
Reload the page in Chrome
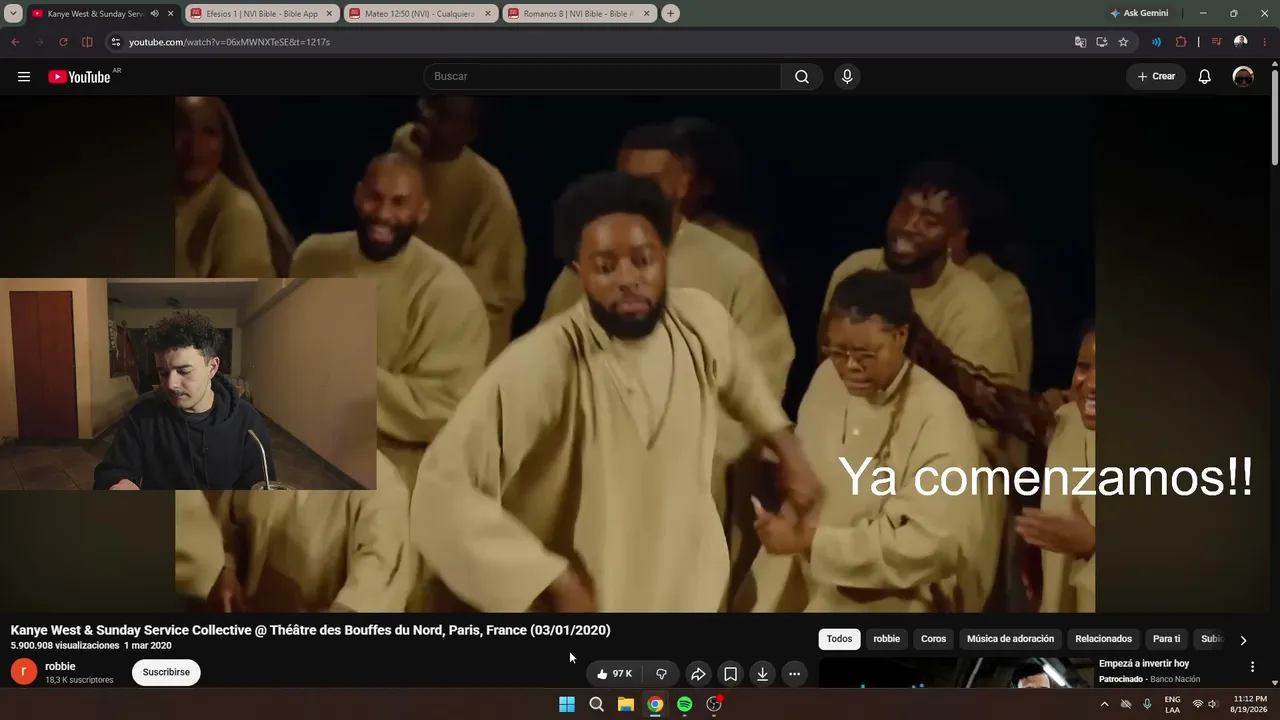63,42
